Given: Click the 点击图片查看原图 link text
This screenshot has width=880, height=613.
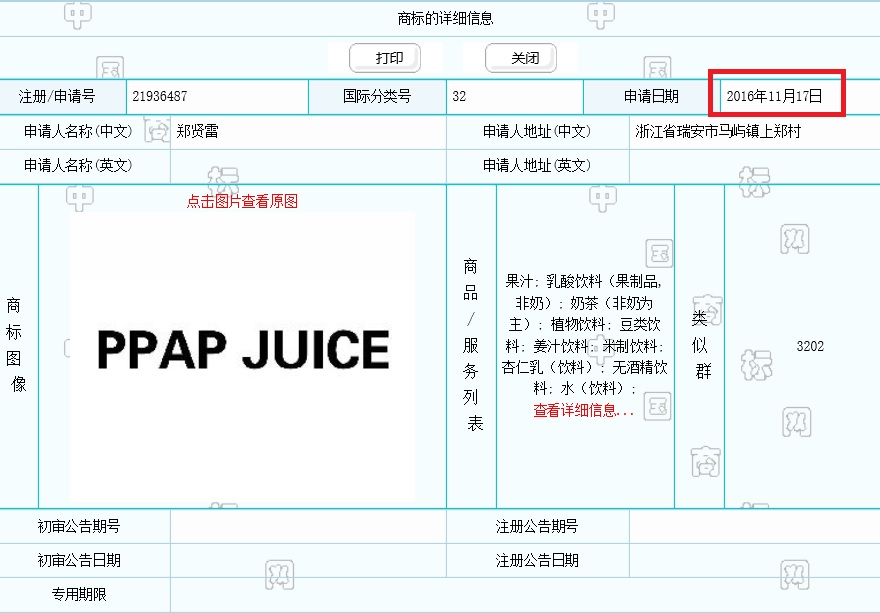Looking at the screenshot, I should pos(242,201).
